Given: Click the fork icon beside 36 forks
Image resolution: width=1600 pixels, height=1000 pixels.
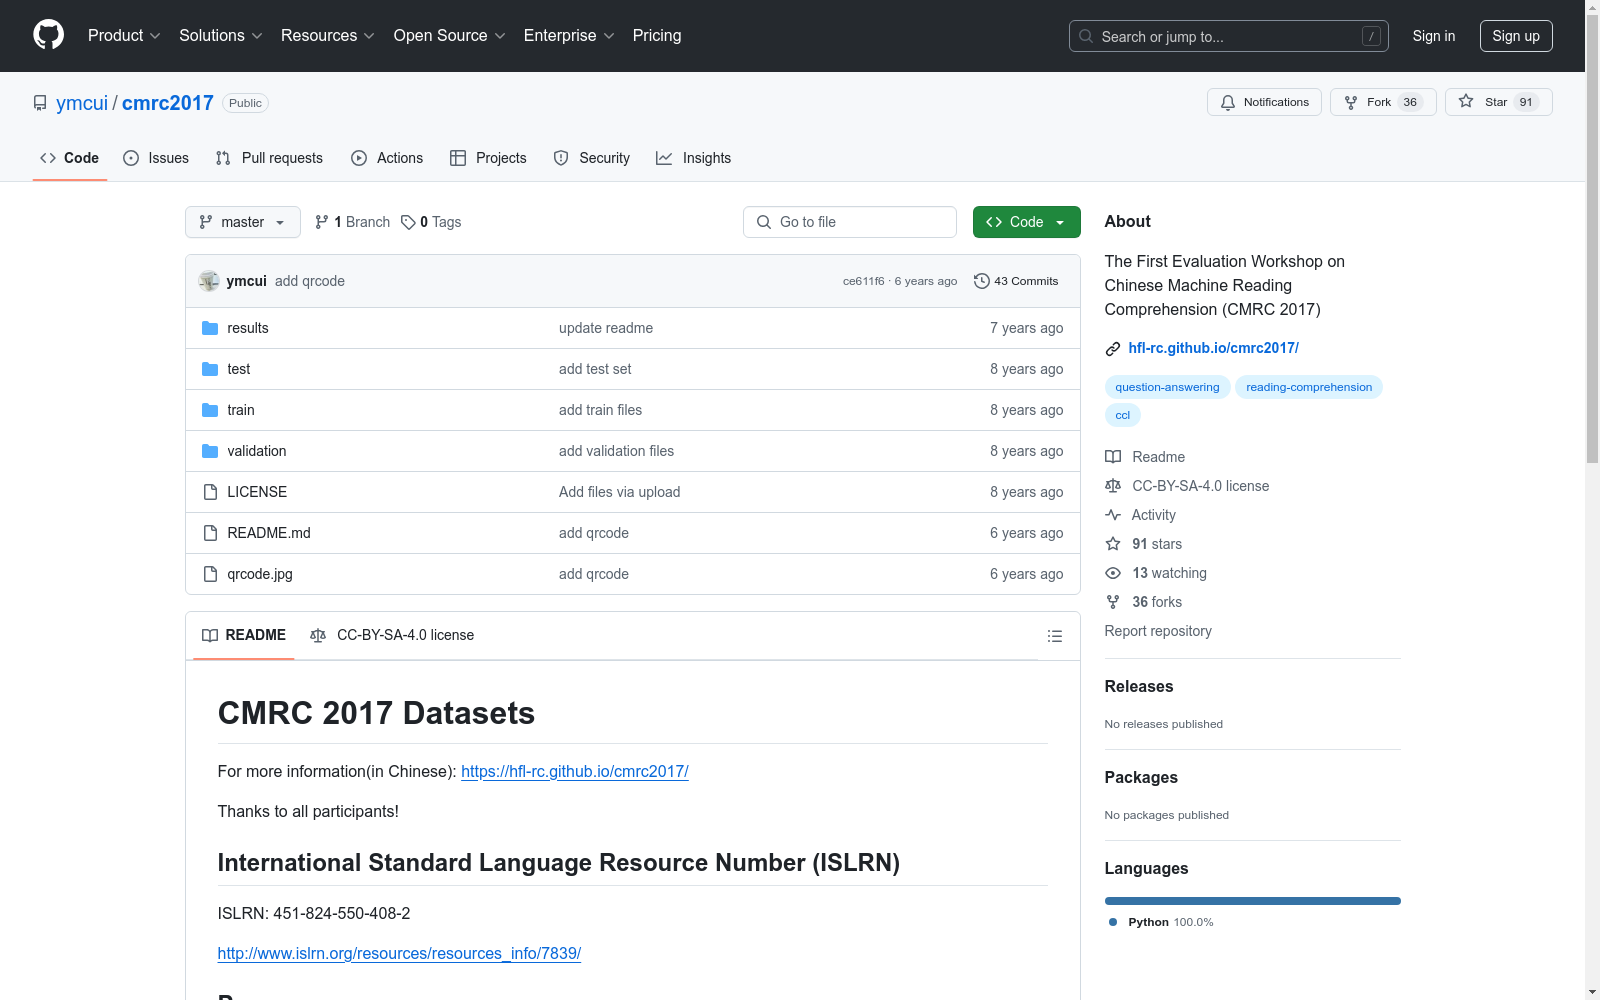Looking at the screenshot, I should 1113,602.
